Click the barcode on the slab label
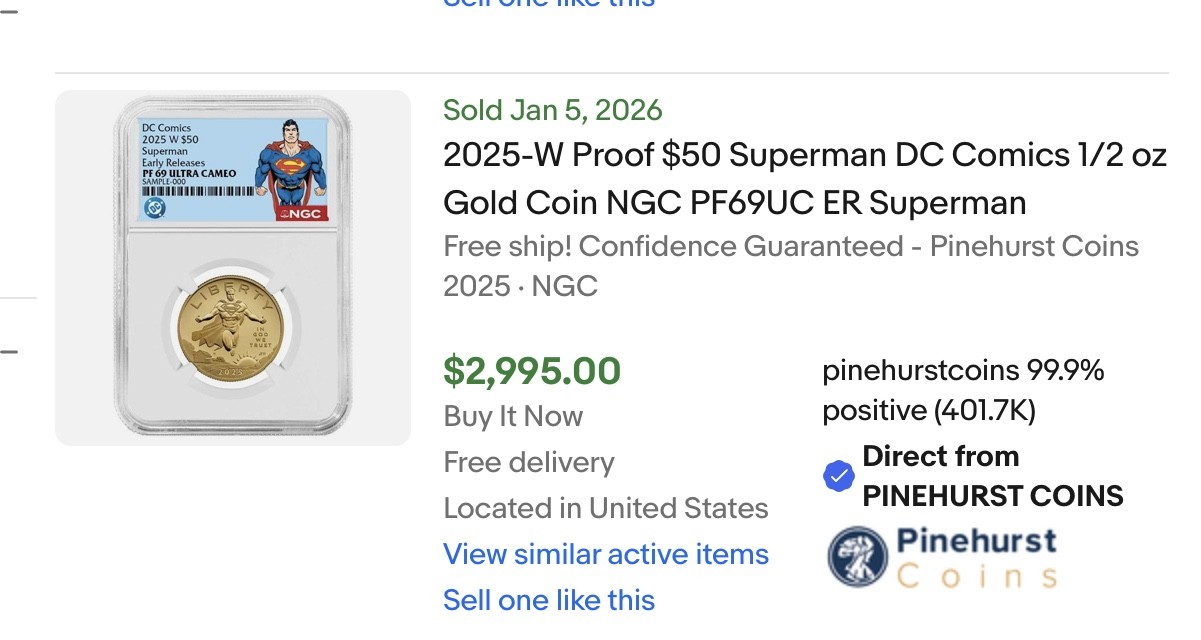1201x640 pixels. (199, 189)
